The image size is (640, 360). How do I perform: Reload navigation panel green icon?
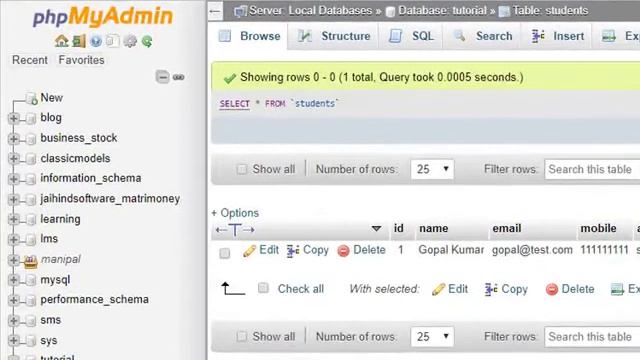coord(147,41)
